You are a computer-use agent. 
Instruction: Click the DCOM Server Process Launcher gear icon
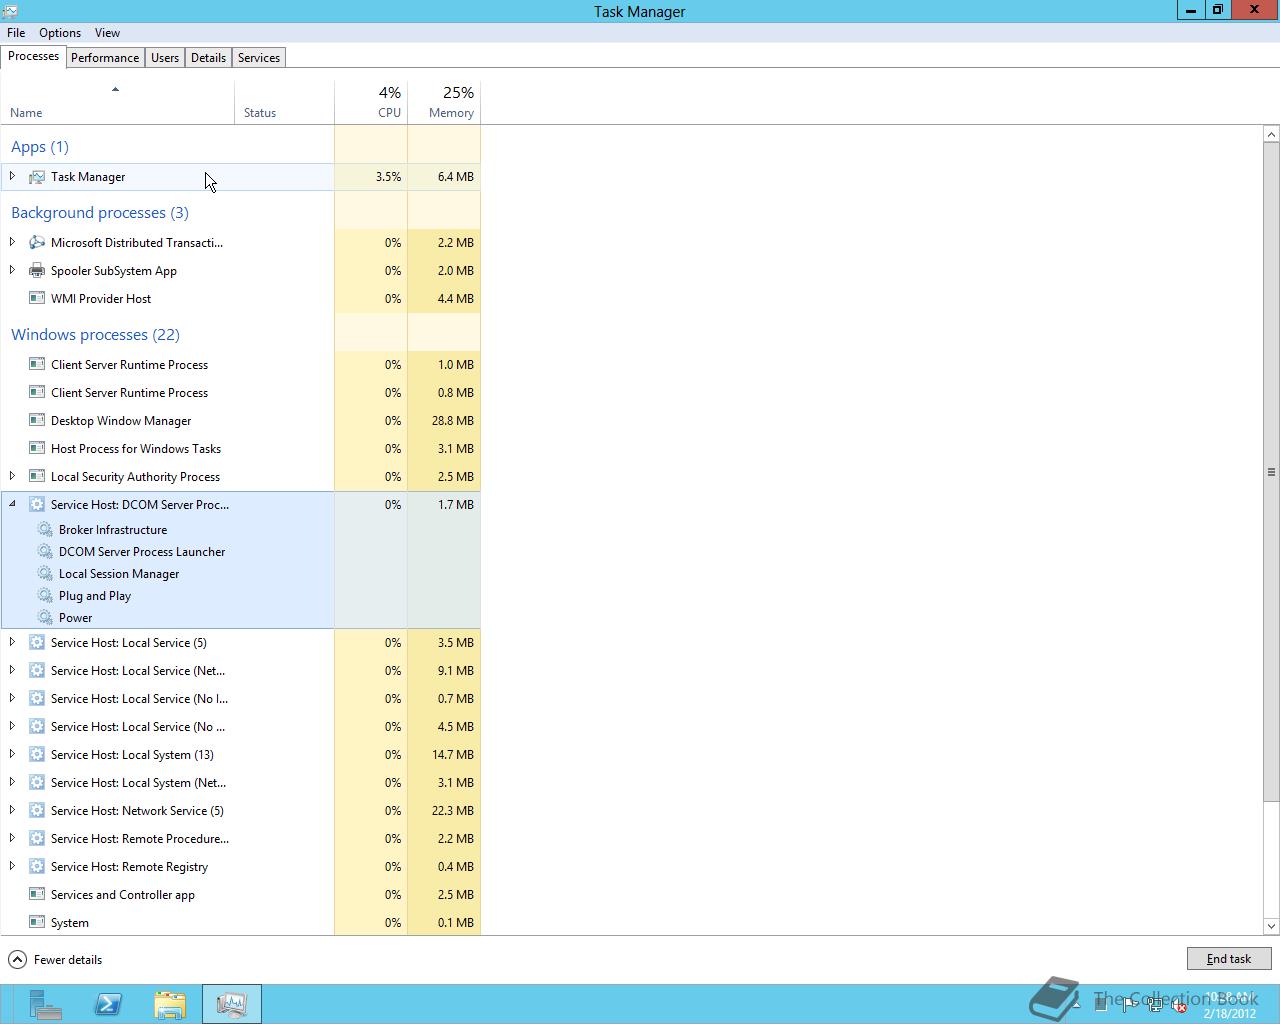pos(45,552)
